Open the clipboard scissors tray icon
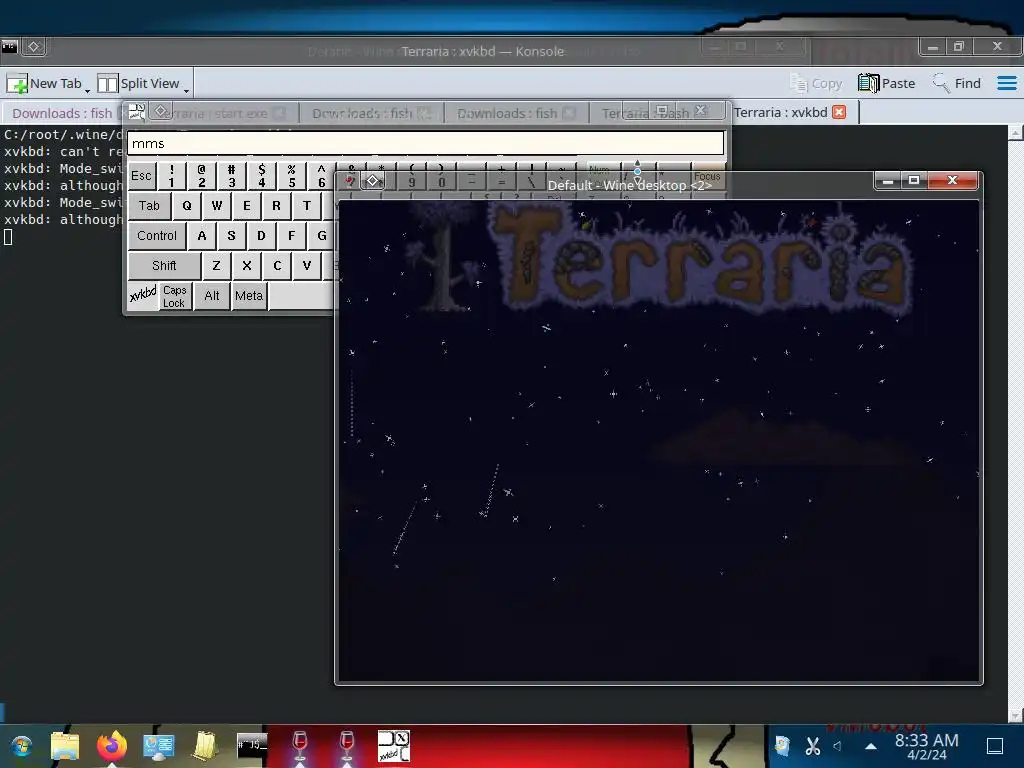 pyautogui.click(x=812, y=746)
